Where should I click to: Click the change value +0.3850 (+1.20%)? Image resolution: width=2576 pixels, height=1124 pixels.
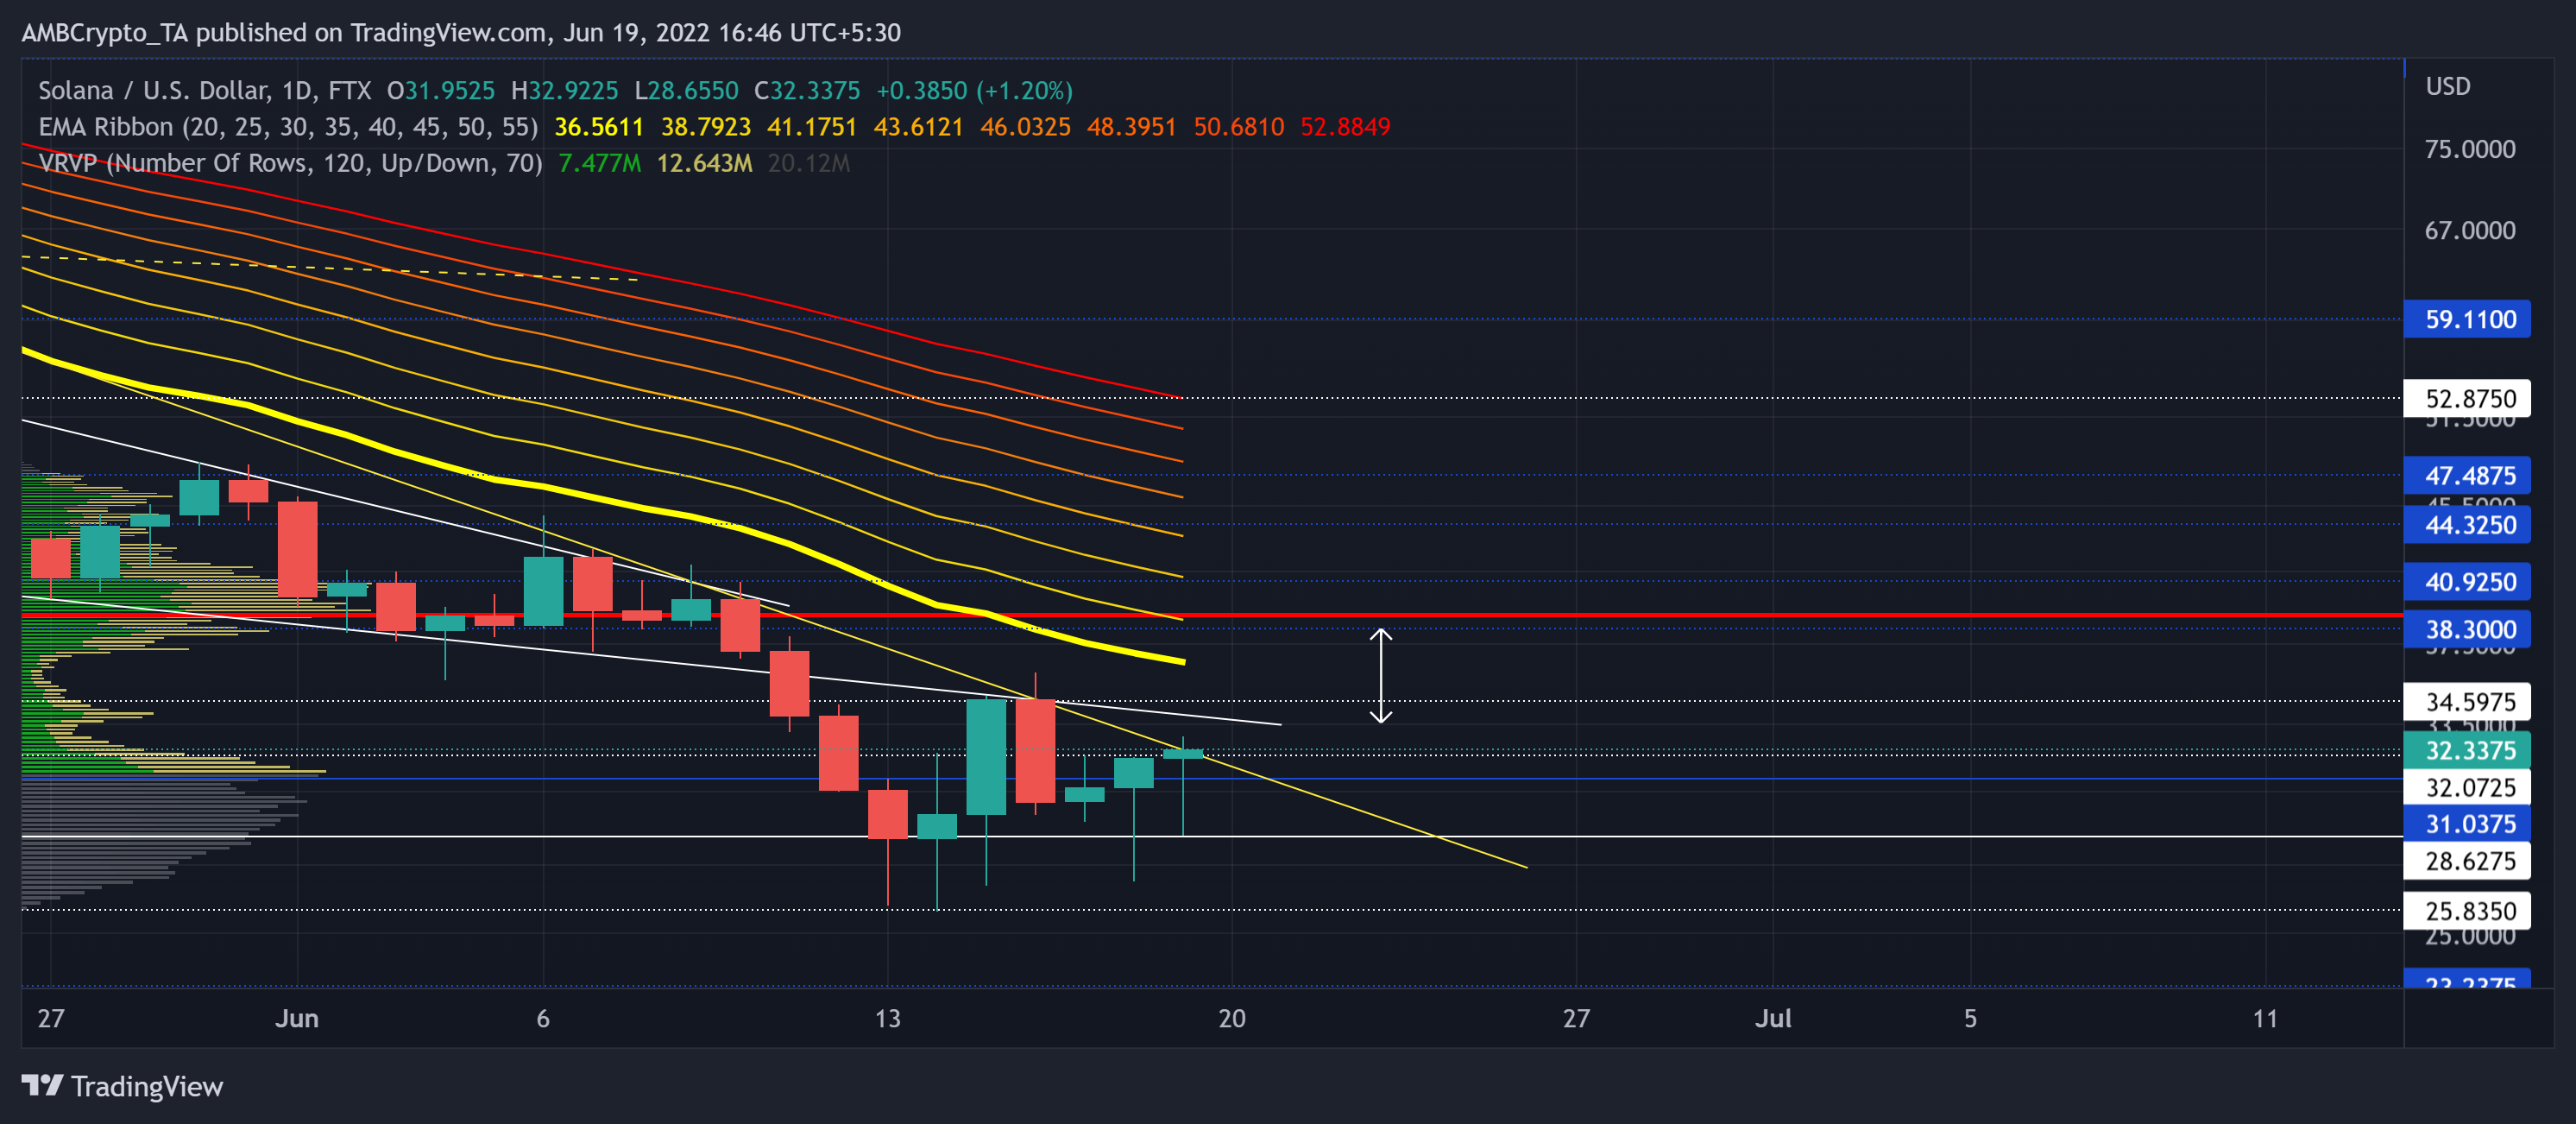pos(974,90)
